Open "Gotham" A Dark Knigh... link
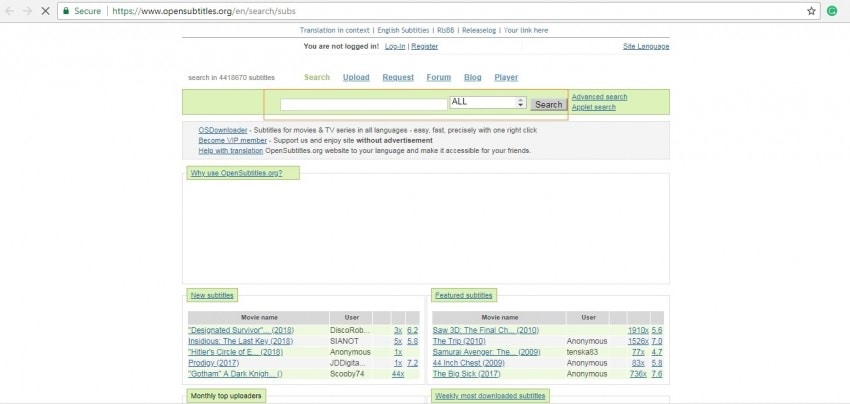Screen dimensions: 850x404 (x=235, y=374)
